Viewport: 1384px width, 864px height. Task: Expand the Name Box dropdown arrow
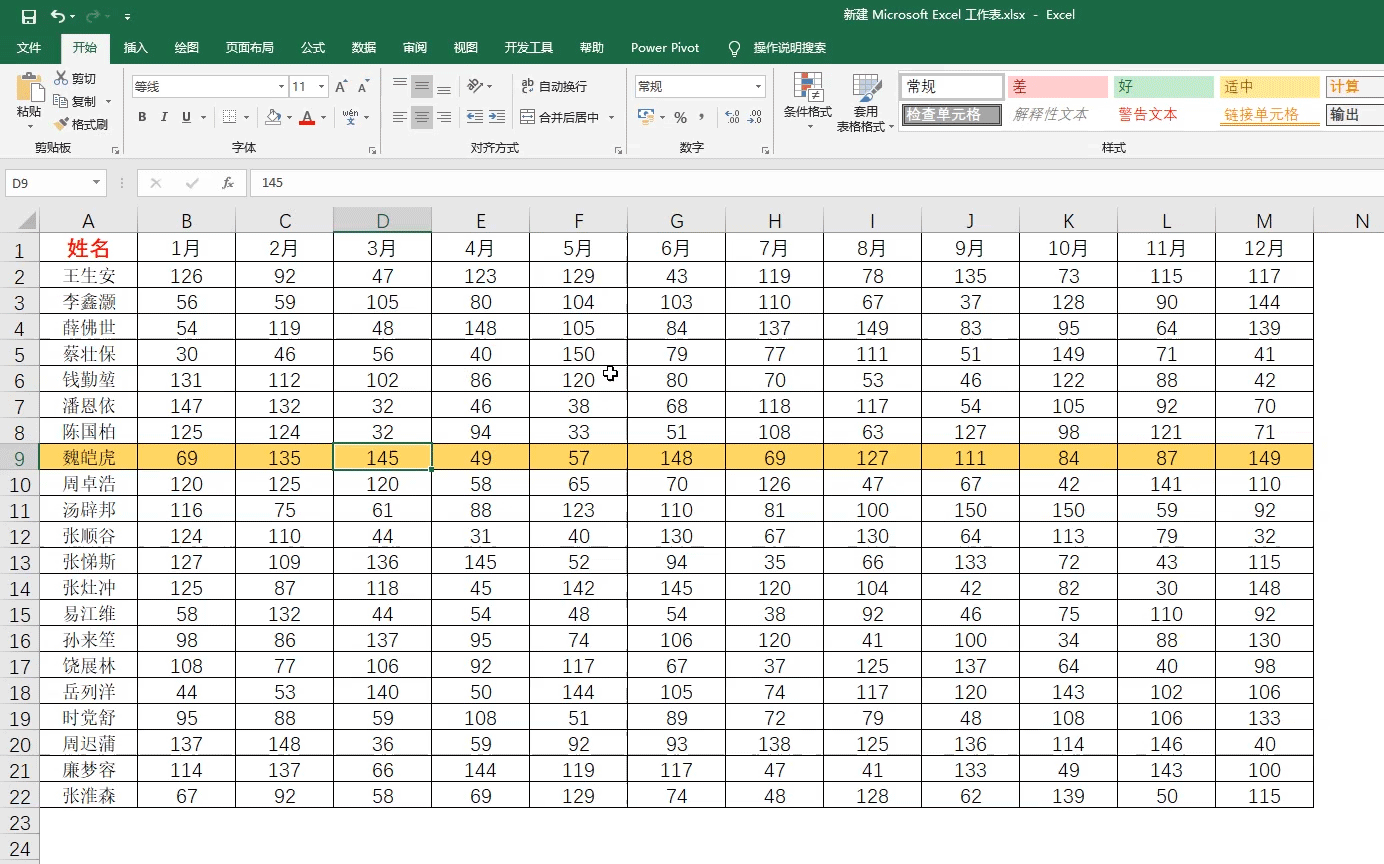pyautogui.click(x=97, y=183)
